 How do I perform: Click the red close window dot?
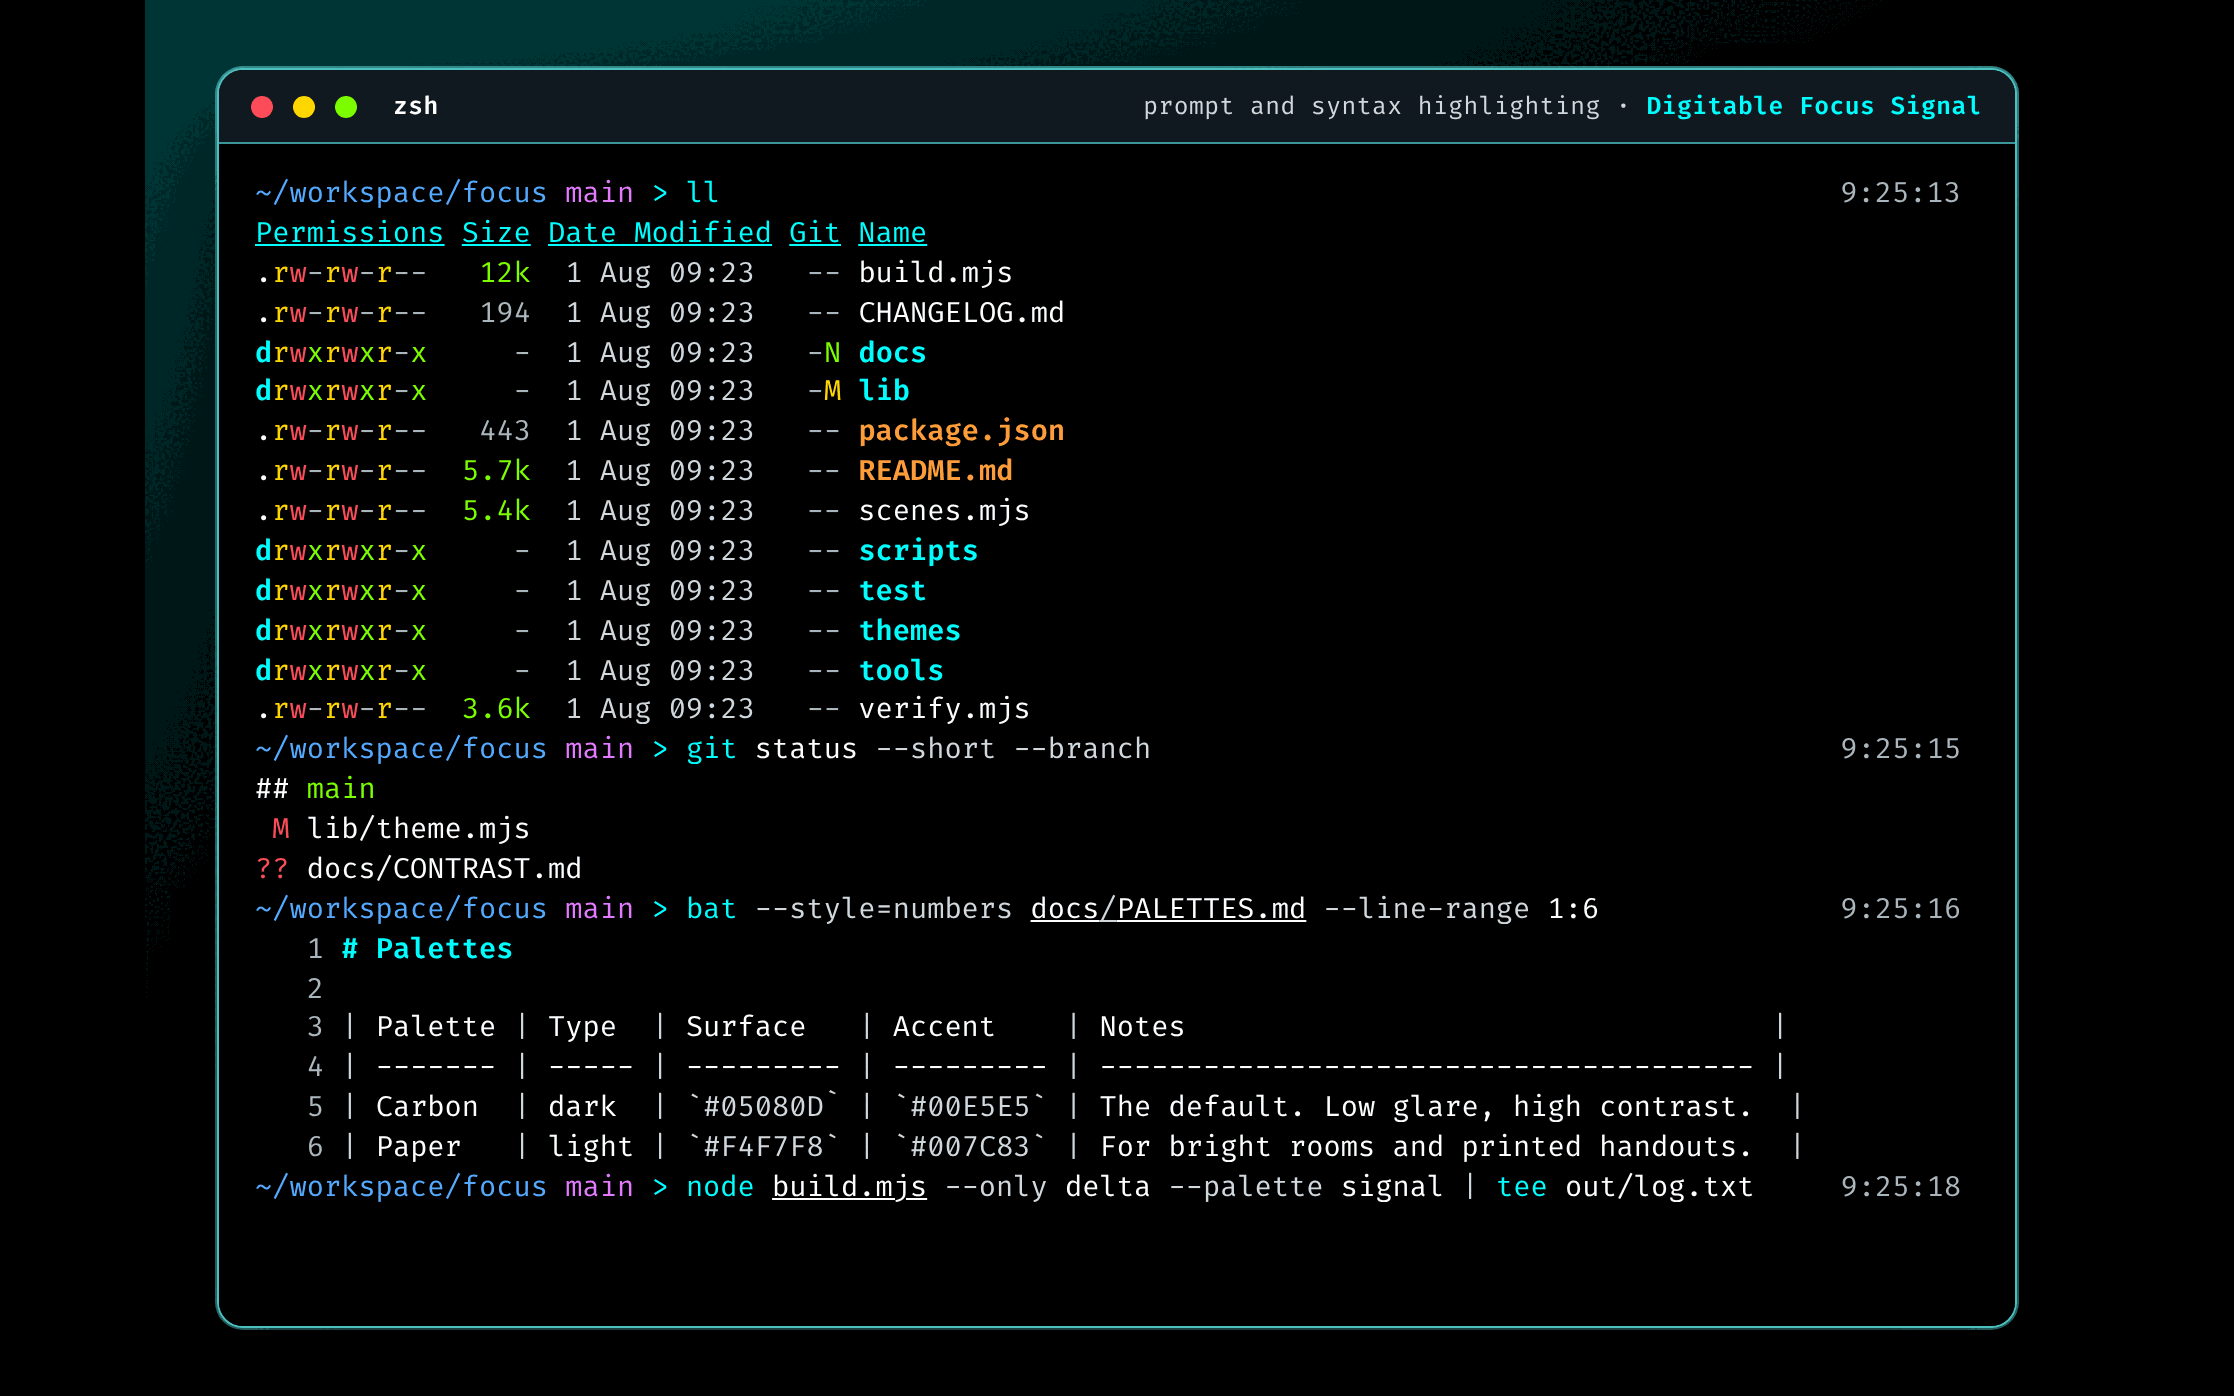pyautogui.click(x=262, y=107)
